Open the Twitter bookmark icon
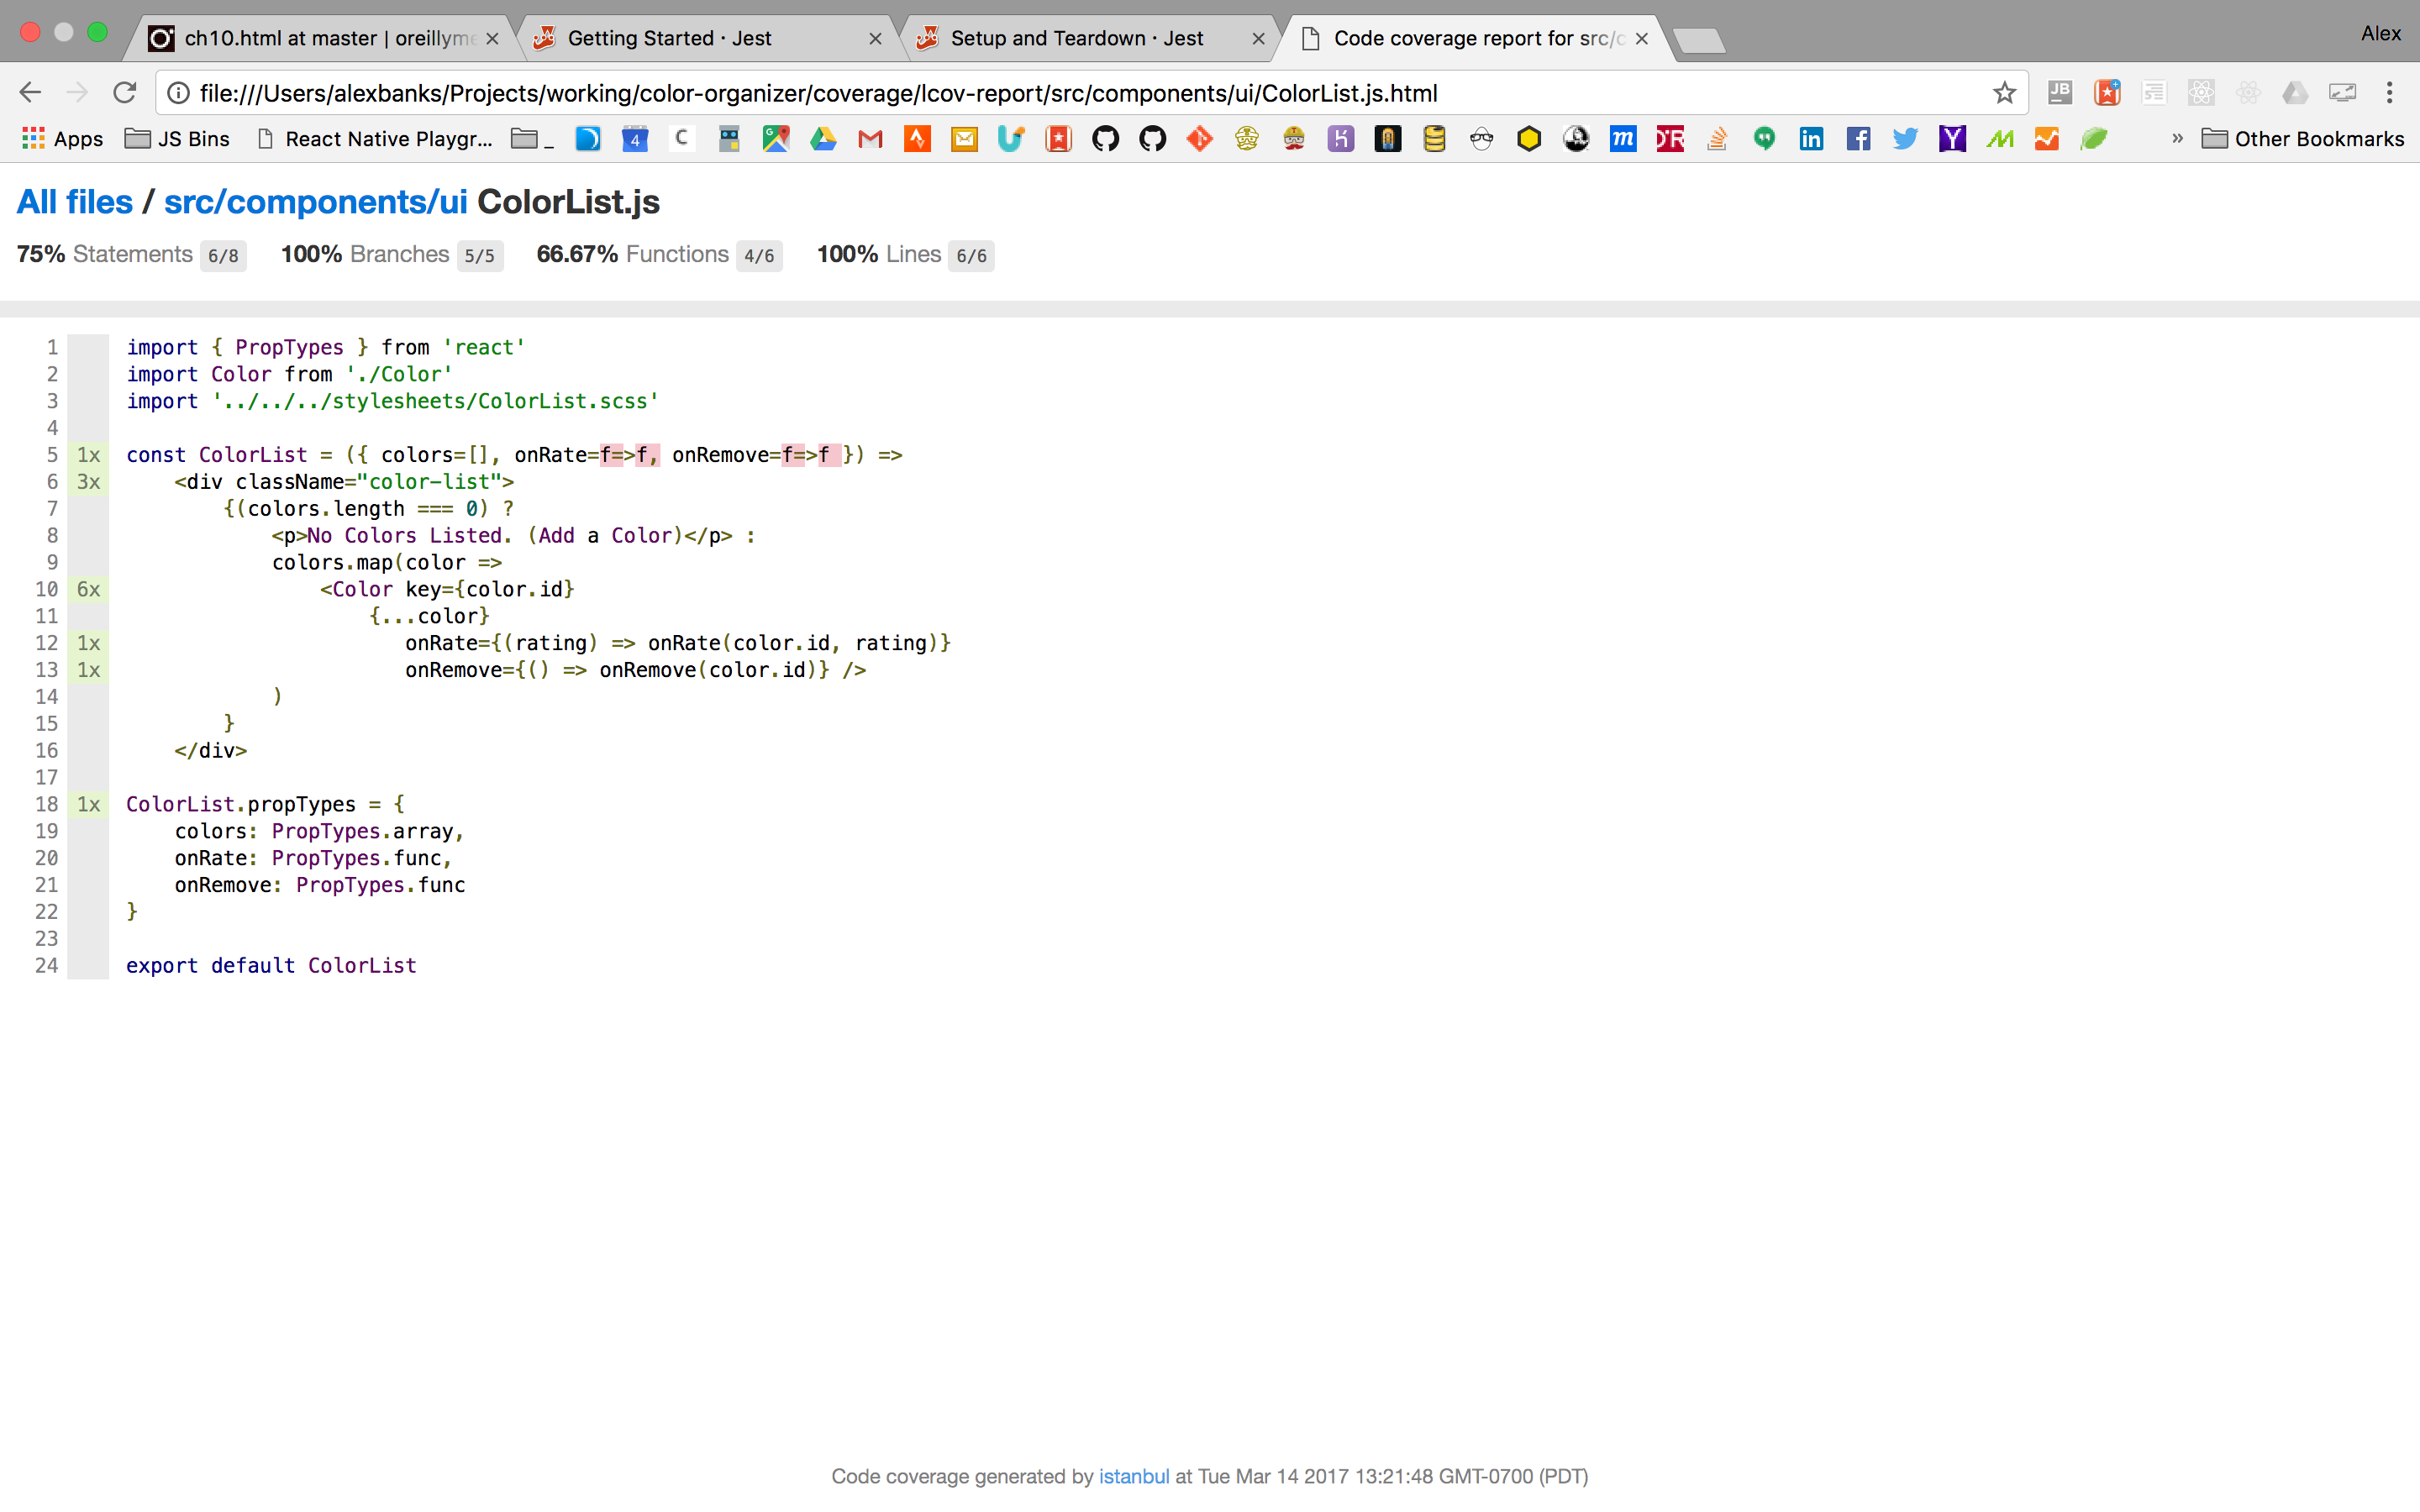The width and height of the screenshot is (2420, 1512). tap(1905, 139)
